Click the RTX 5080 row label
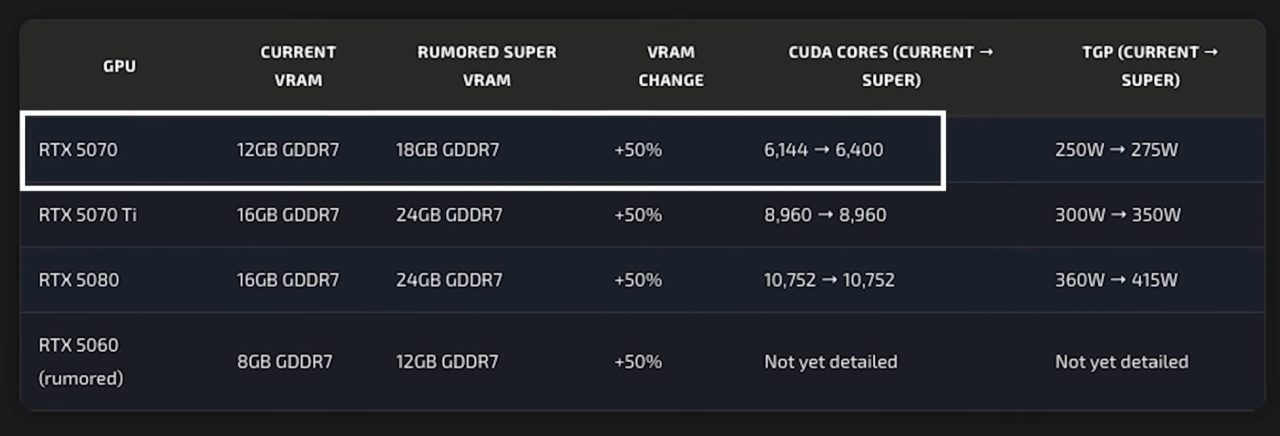 click(78, 280)
